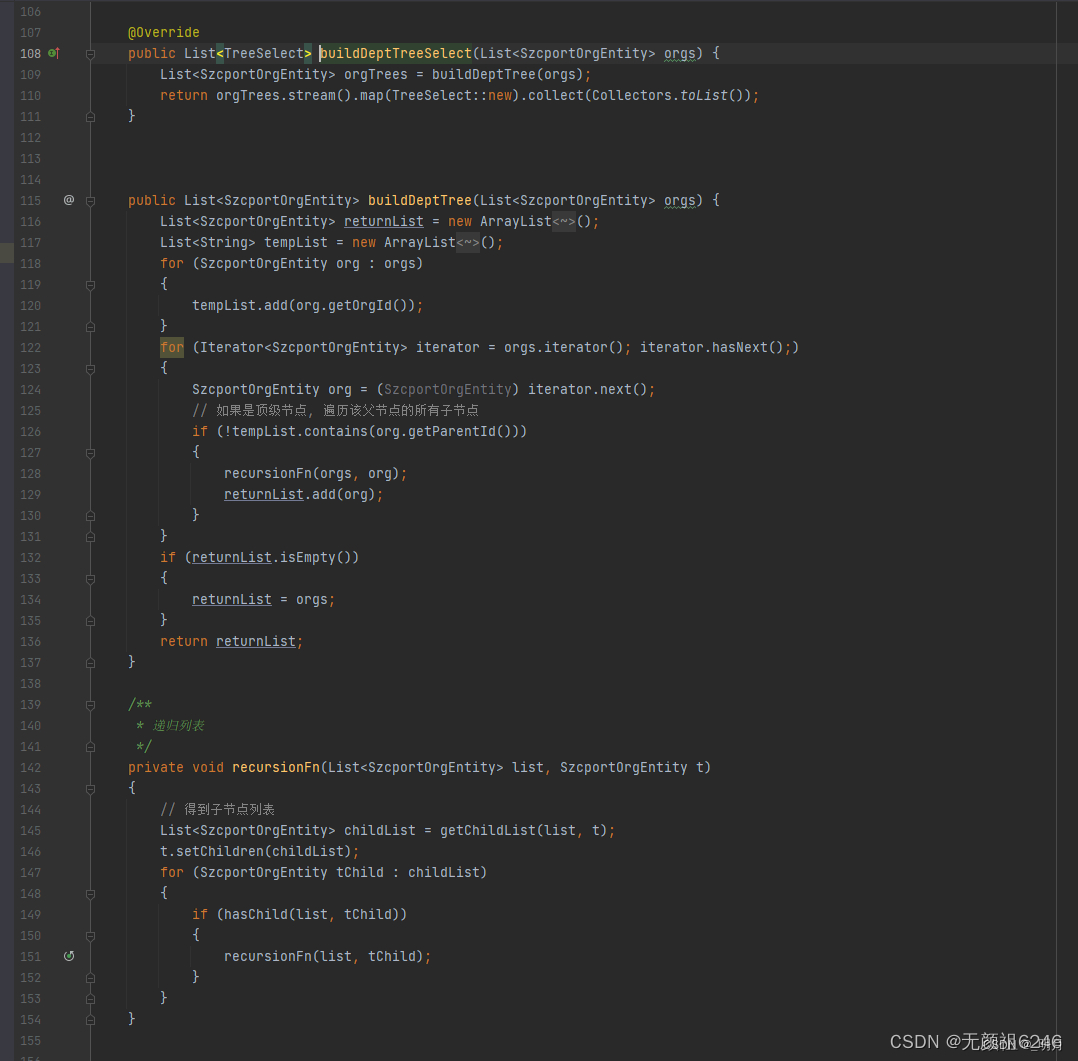Click the returnList declaration on line 116
Image resolution: width=1078 pixels, height=1061 pixels.
(x=384, y=221)
